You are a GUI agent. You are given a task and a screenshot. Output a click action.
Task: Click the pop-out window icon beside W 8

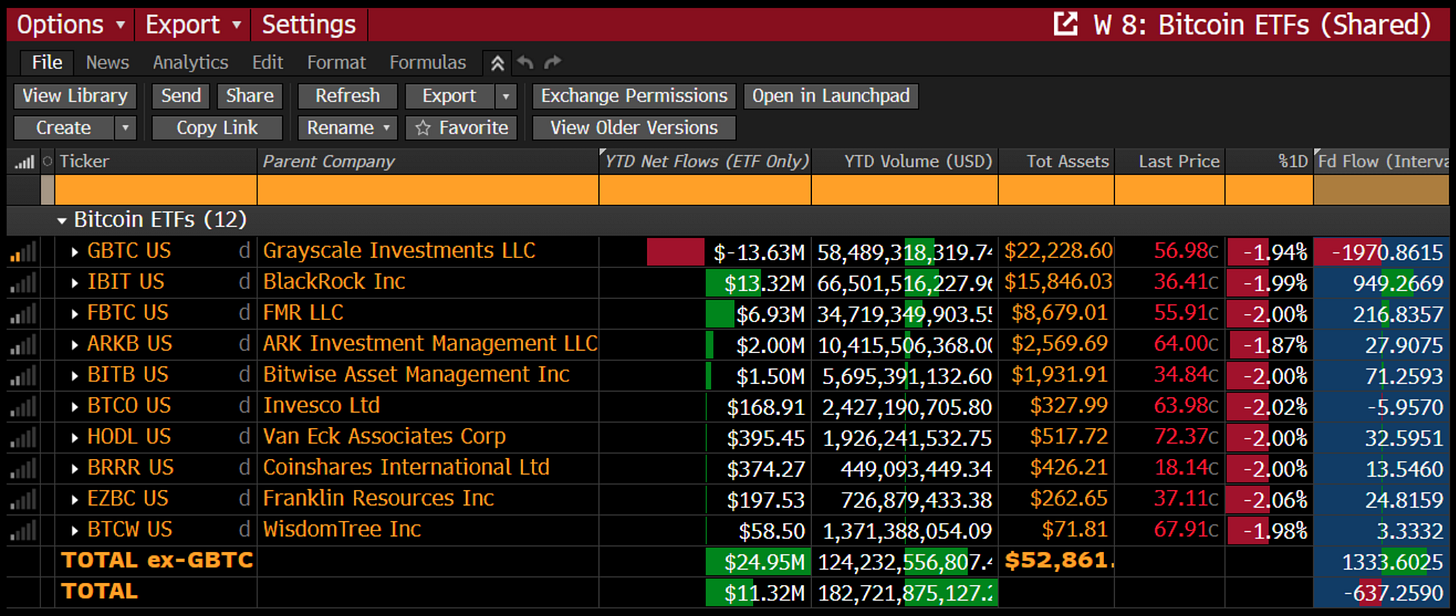(1066, 24)
